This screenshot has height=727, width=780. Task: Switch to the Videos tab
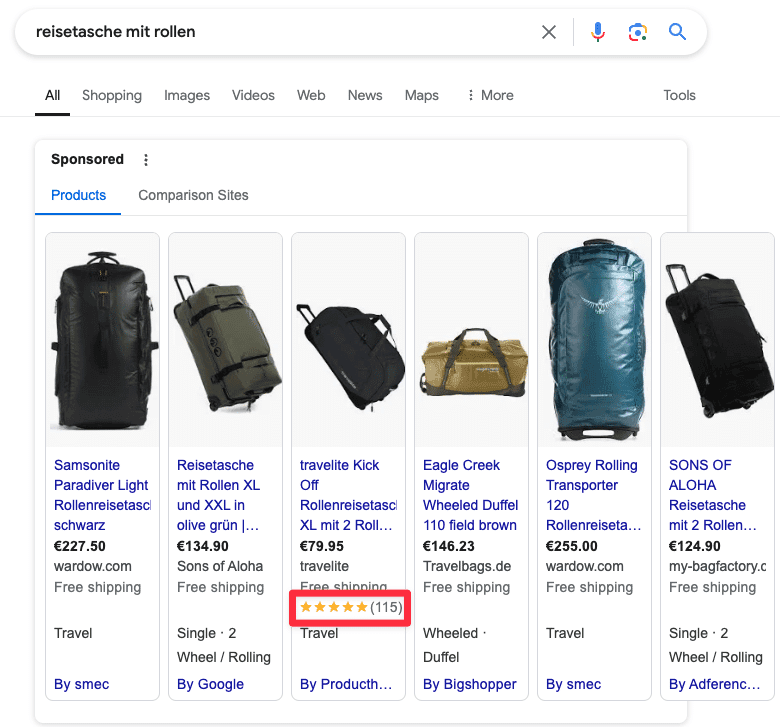point(253,95)
